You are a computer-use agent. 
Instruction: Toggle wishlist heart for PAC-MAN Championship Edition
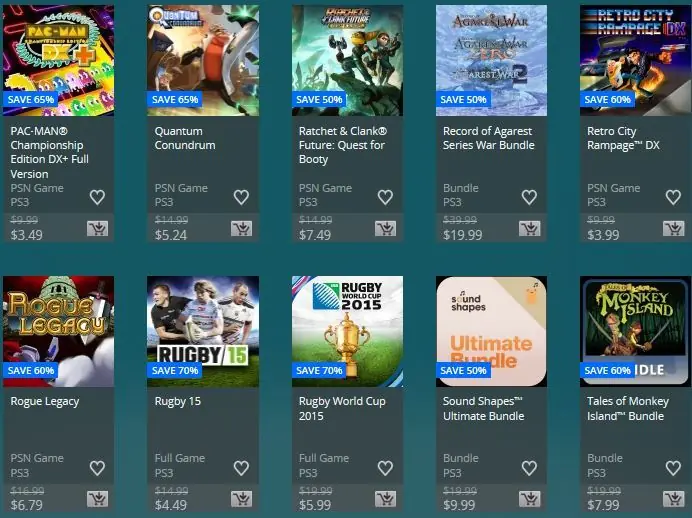(98, 197)
